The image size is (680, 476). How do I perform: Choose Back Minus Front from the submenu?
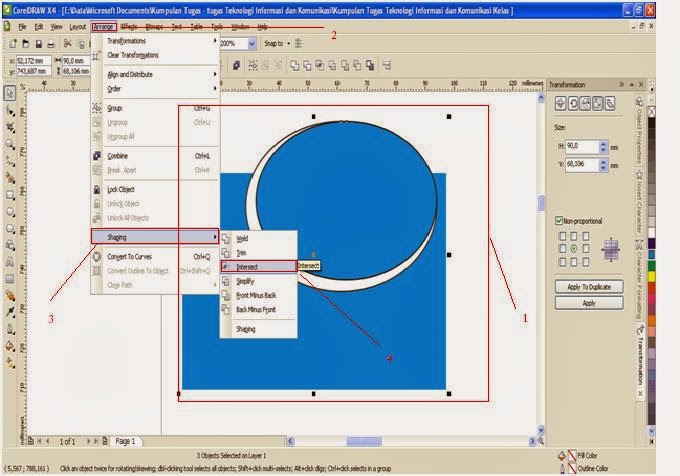pyautogui.click(x=258, y=310)
